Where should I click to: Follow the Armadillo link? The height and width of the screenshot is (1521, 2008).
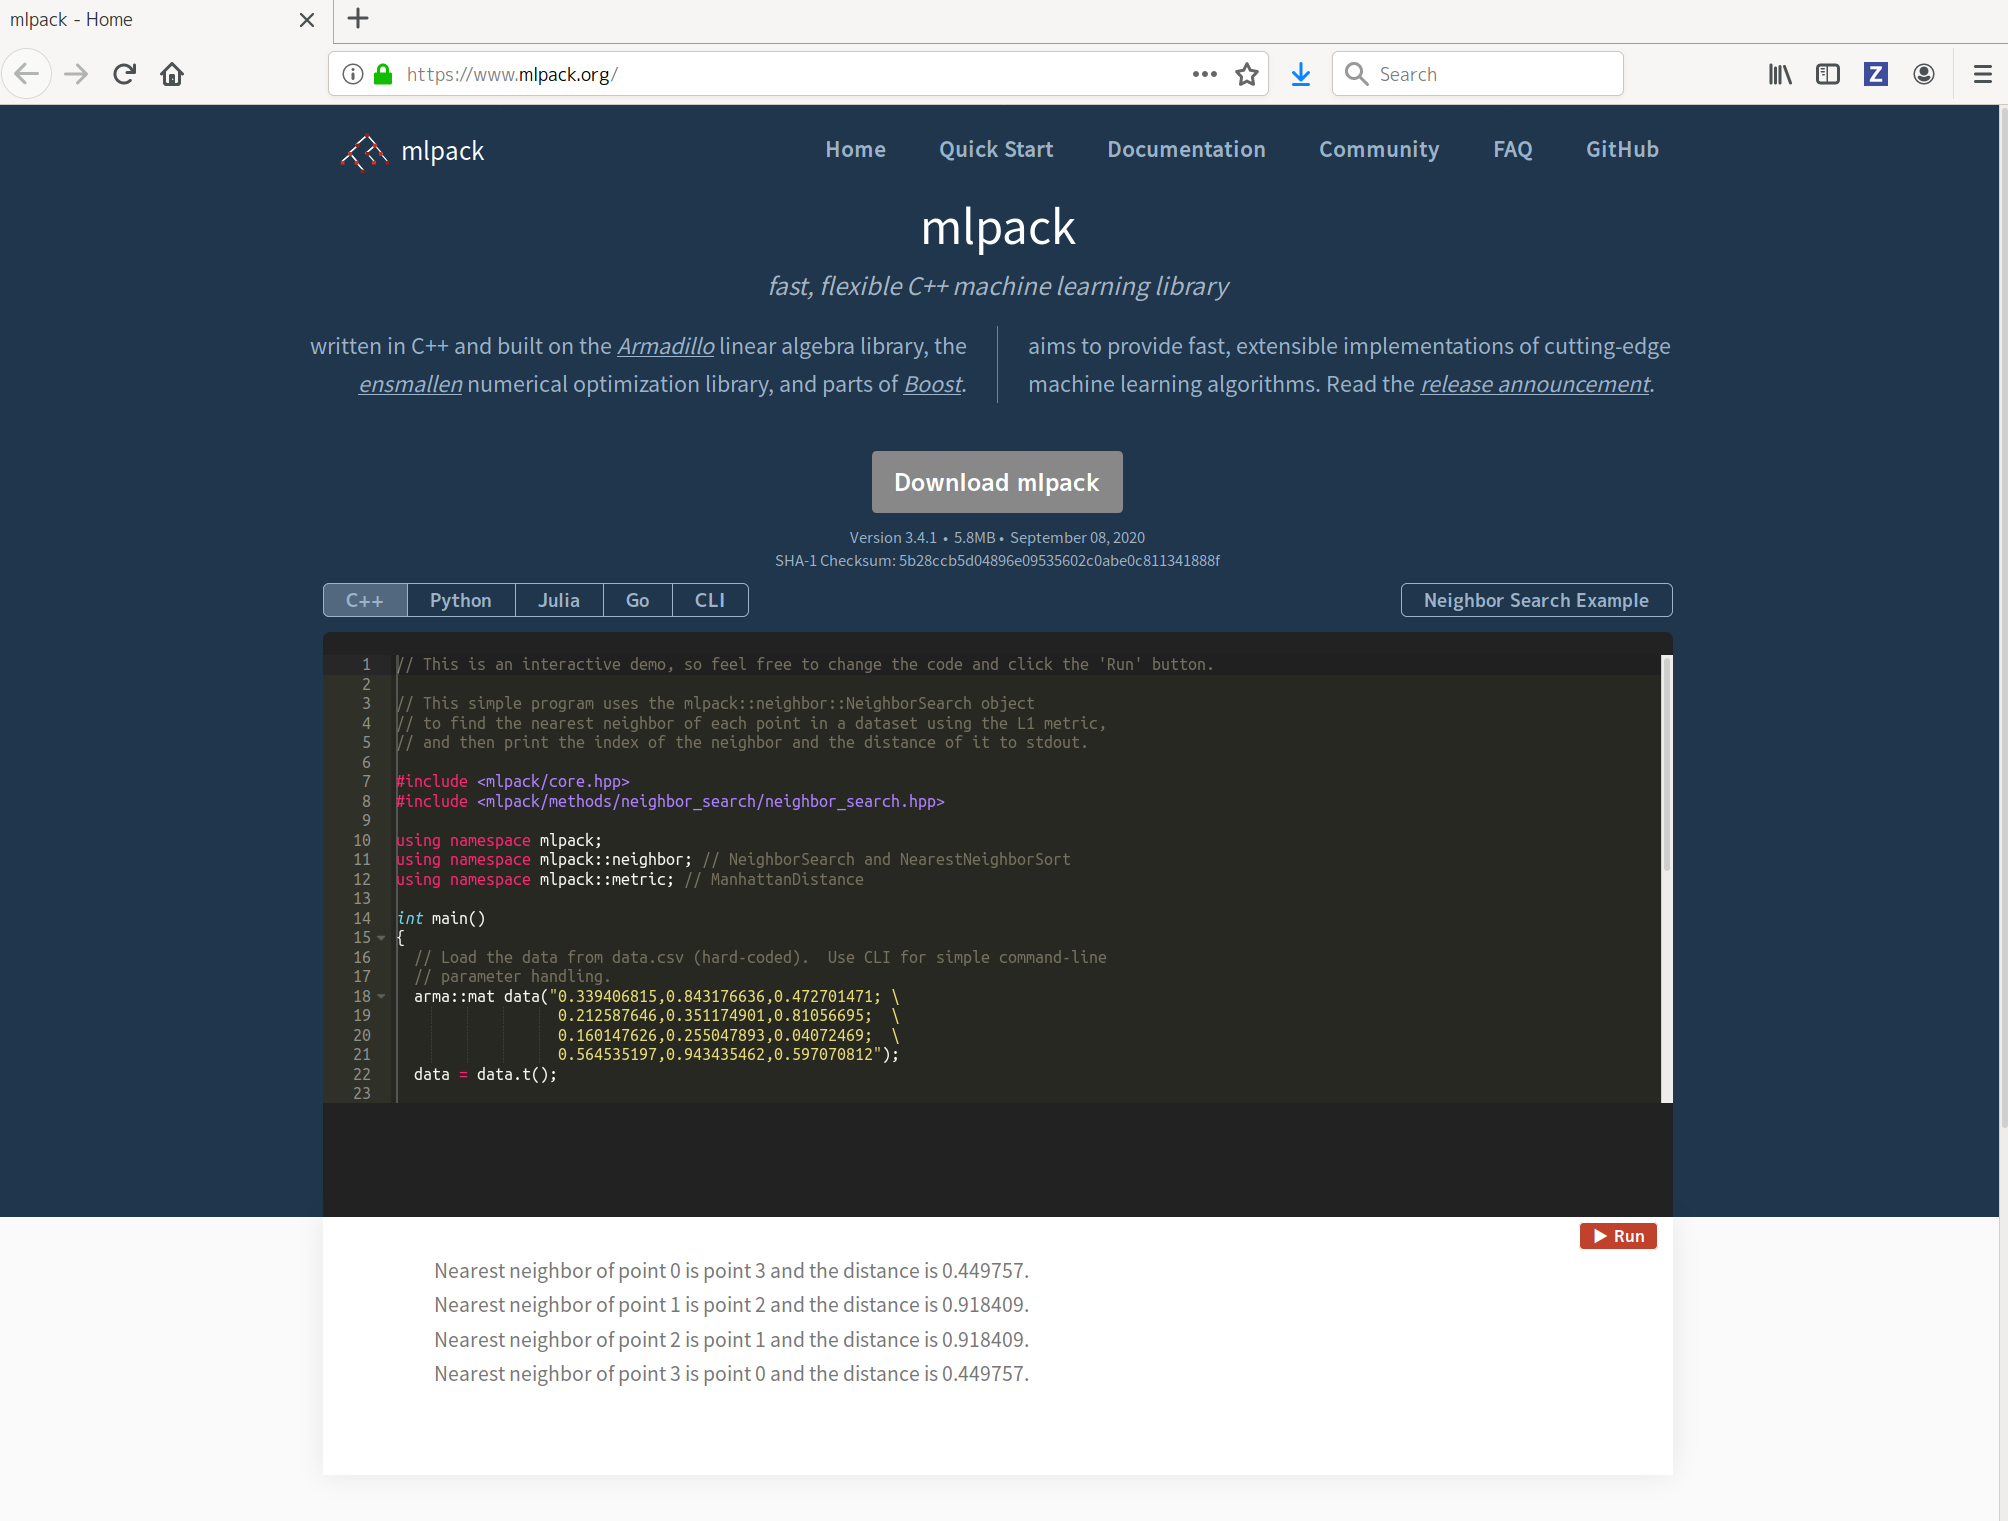click(665, 346)
